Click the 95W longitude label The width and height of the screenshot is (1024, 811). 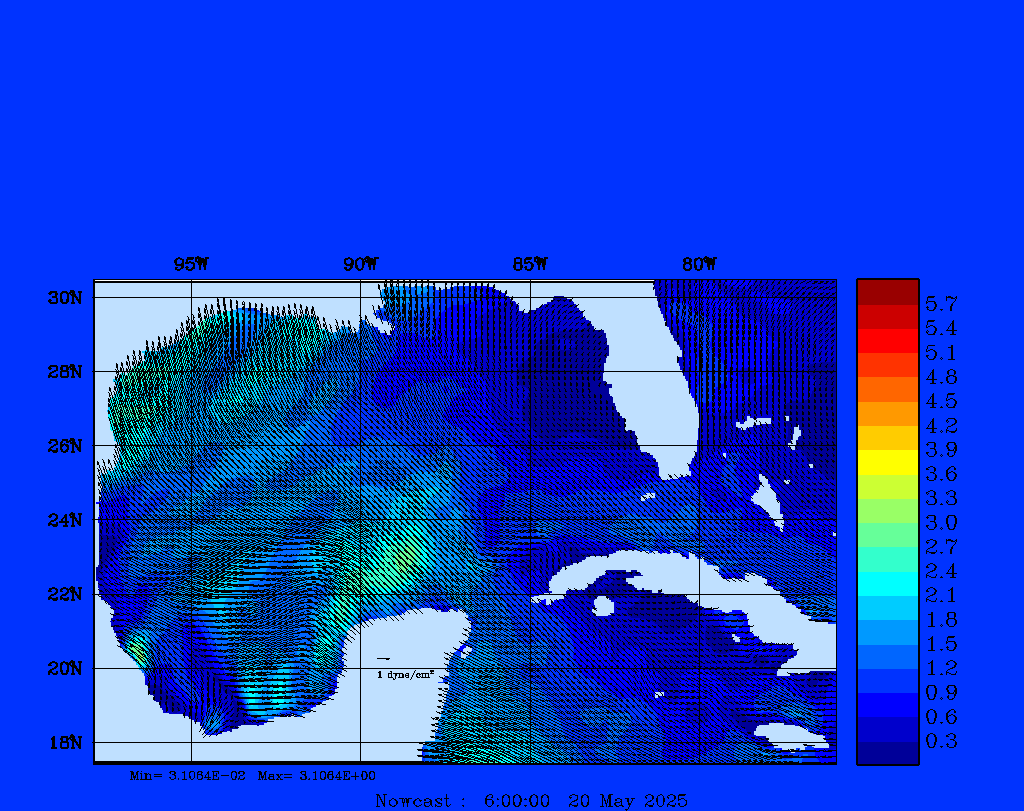[x=191, y=265]
